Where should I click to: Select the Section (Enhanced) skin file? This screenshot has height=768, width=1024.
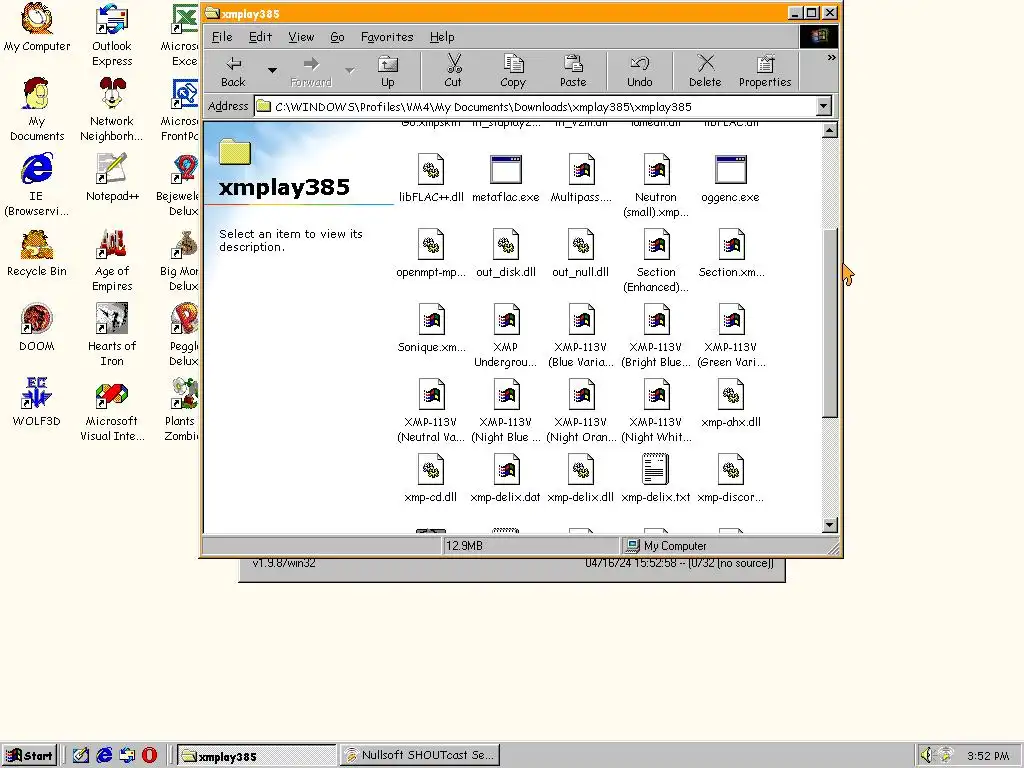[x=656, y=261]
